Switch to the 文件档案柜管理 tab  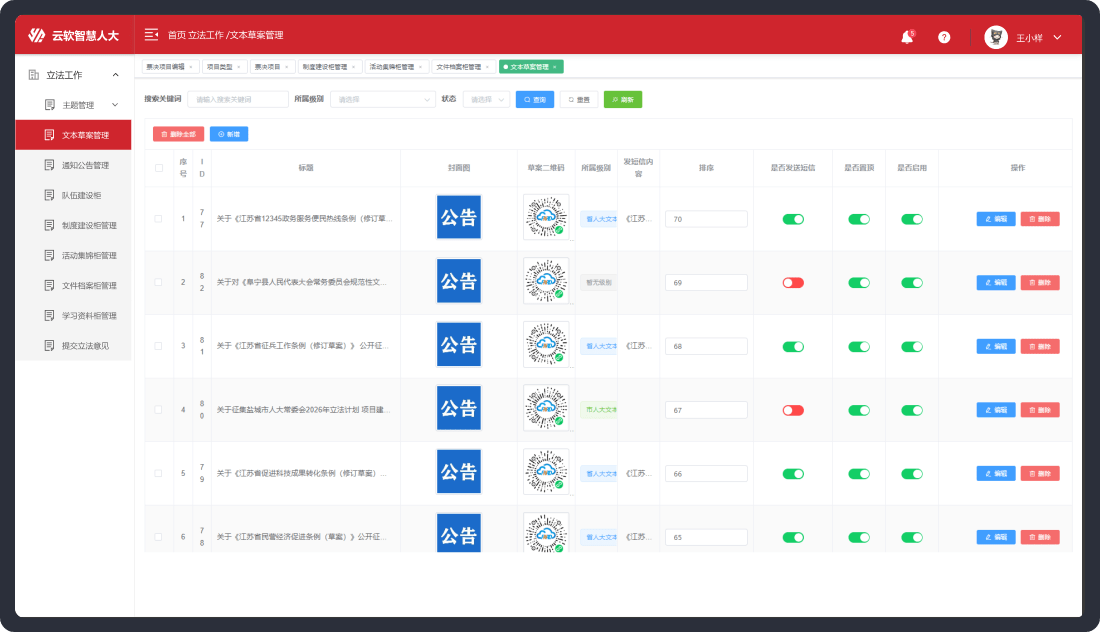pyautogui.click(x=457, y=68)
